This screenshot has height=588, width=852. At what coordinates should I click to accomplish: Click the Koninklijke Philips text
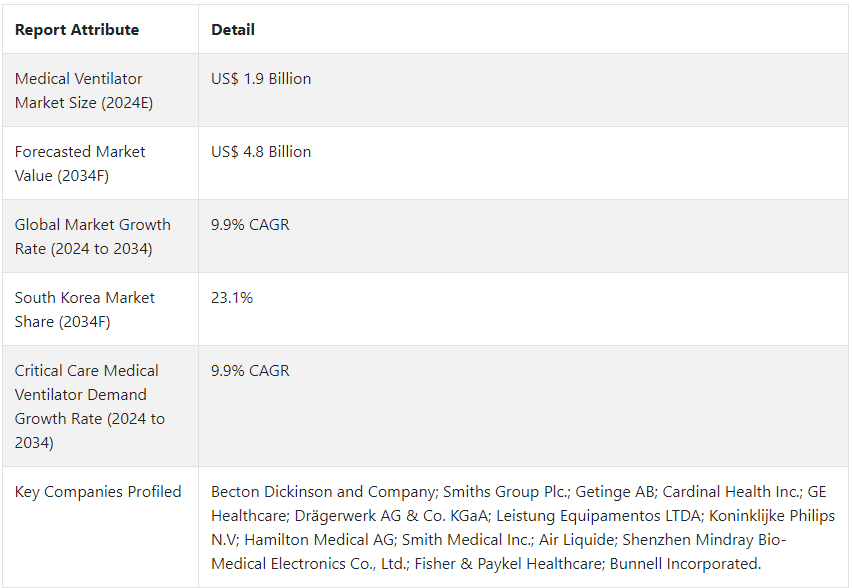pos(772,515)
